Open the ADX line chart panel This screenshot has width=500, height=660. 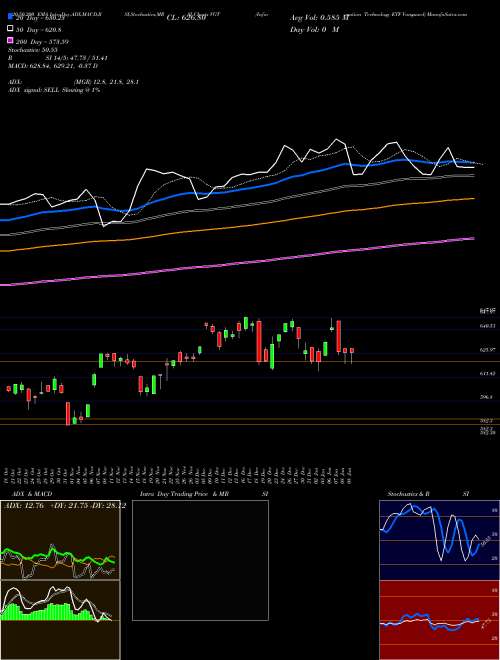(60, 540)
